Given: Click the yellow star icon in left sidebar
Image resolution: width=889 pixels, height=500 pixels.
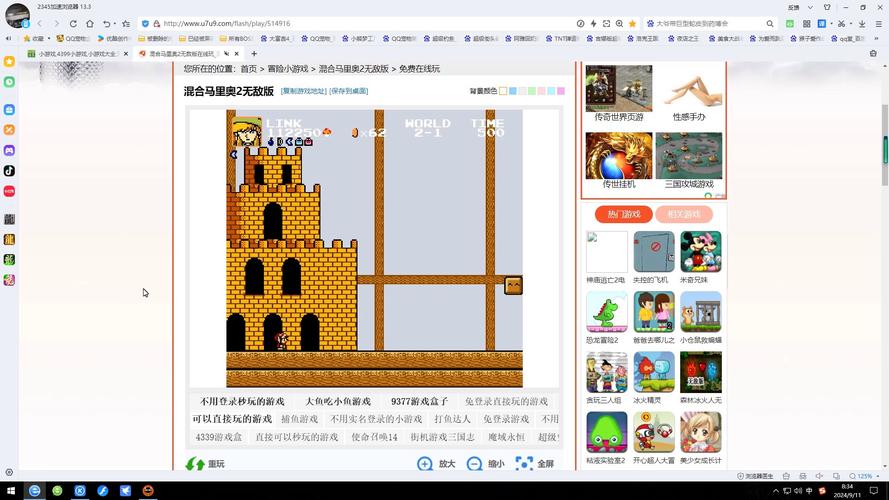Looking at the screenshot, I should point(9,61).
